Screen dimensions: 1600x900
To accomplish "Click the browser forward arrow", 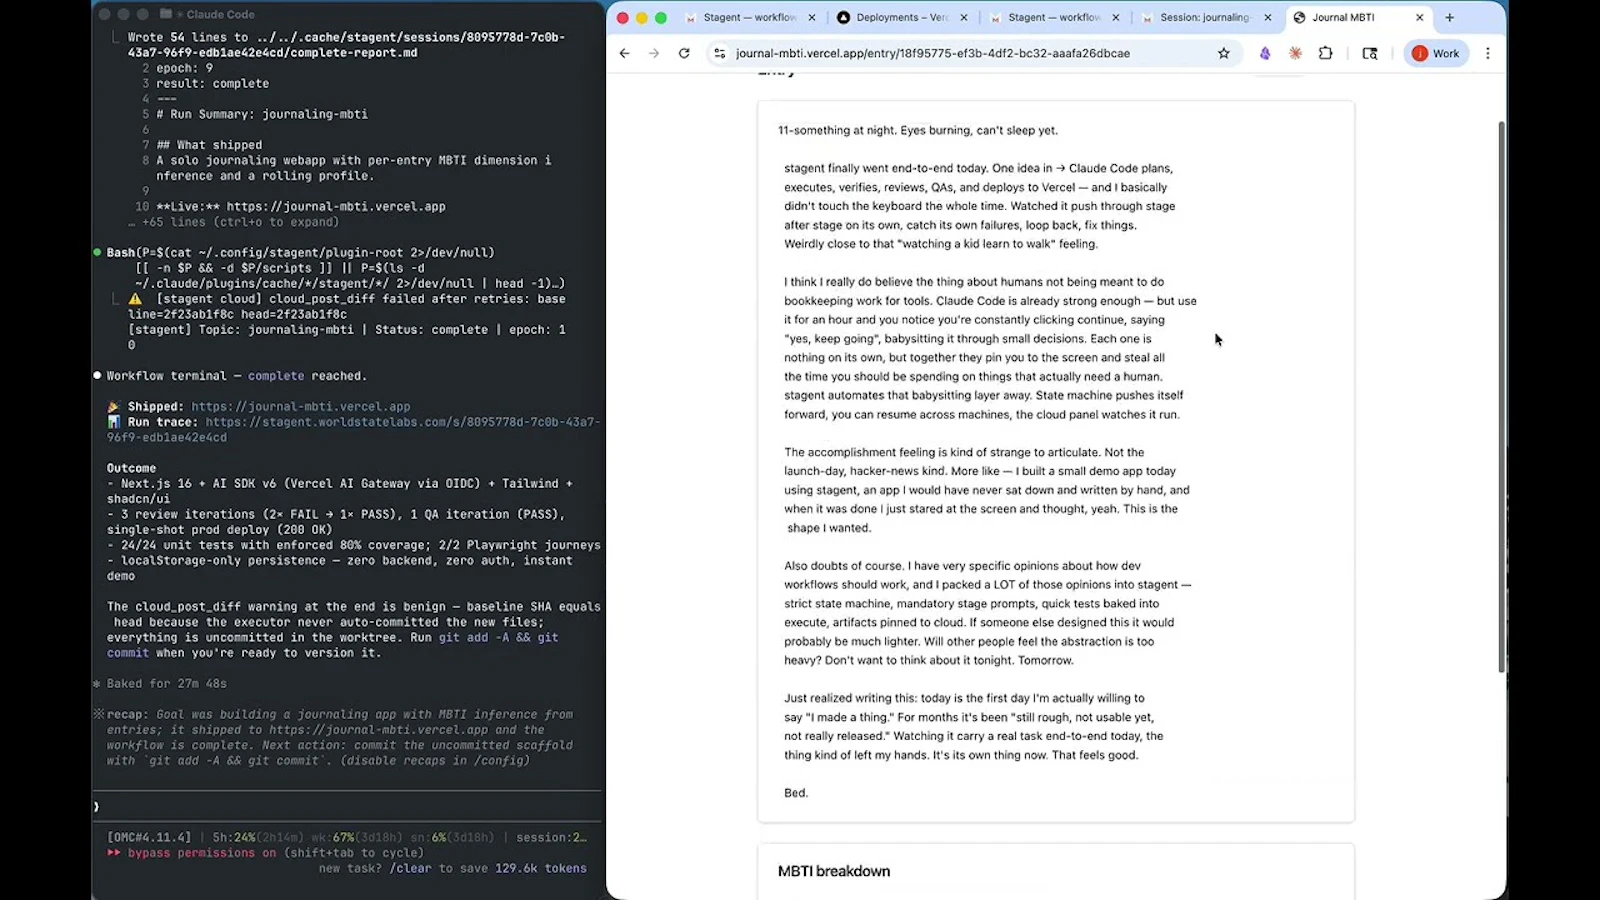I will [x=654, y=53].
